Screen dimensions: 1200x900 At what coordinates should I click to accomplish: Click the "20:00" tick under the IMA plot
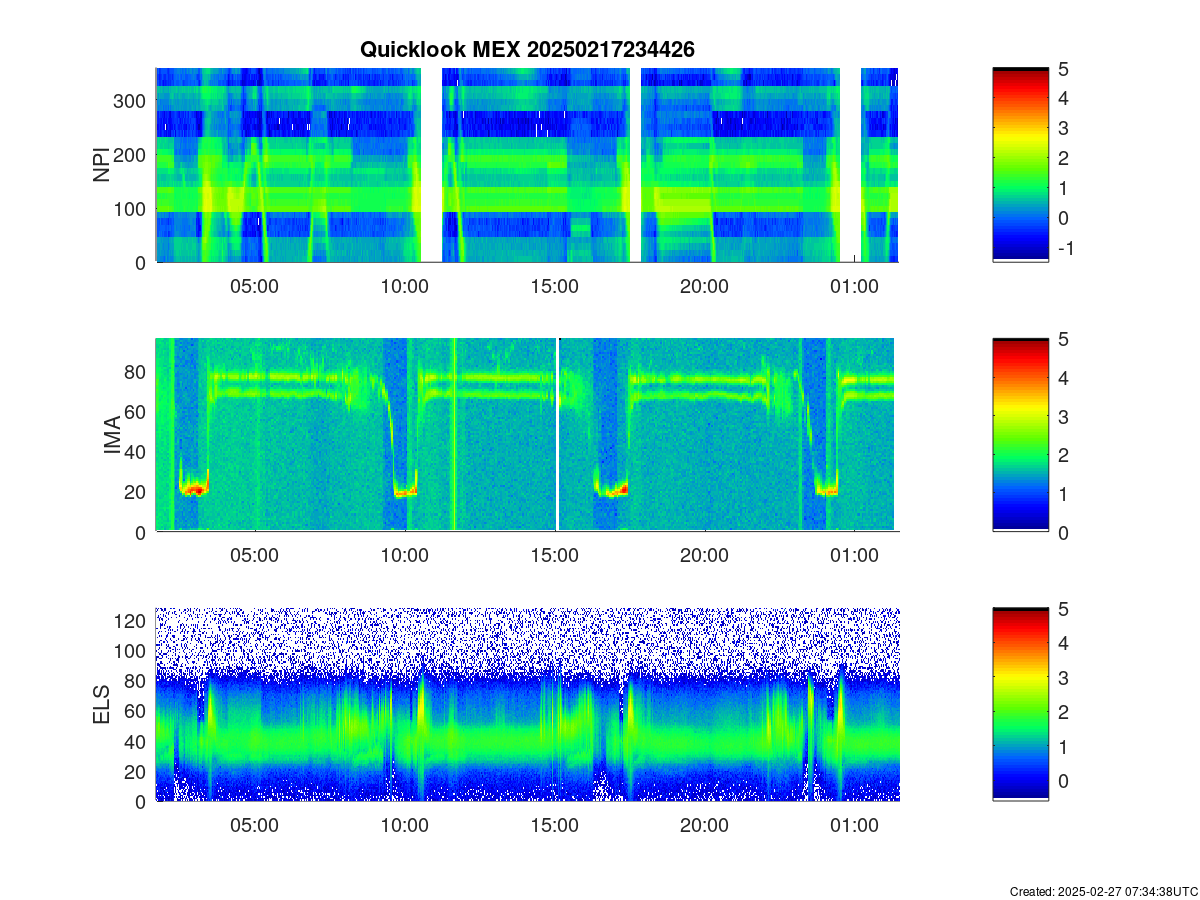coord(704,556)
